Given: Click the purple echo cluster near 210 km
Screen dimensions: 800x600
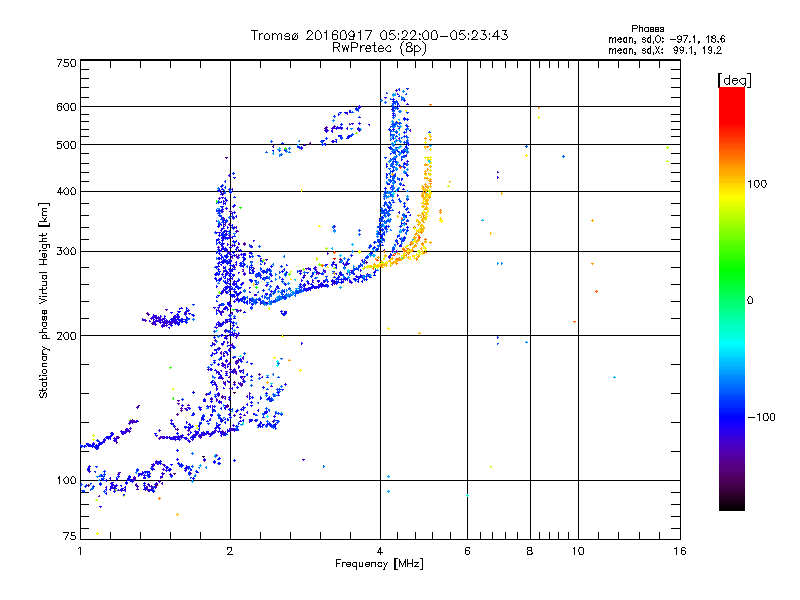Looking at the screenshot, I should (x=168, y=318).
